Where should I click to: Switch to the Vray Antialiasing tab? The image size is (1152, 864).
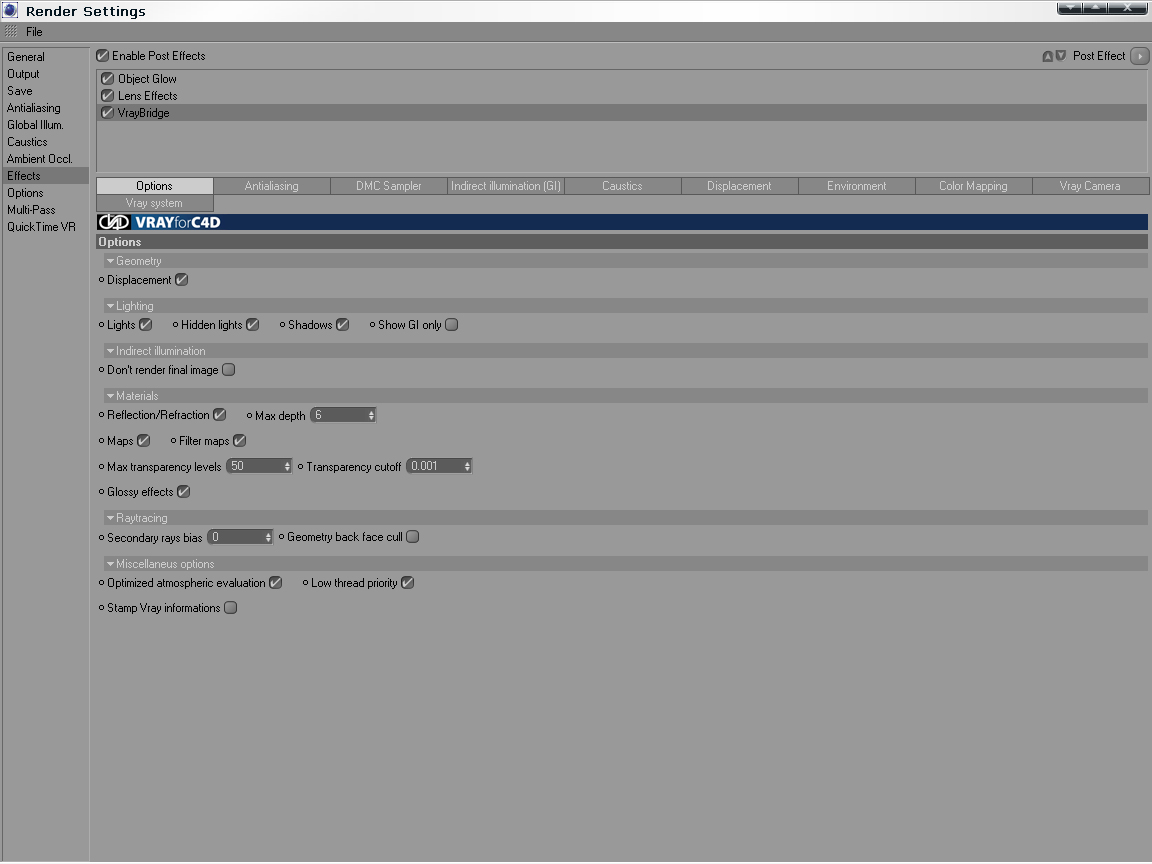pyautogui.click(x=271, y=186)
